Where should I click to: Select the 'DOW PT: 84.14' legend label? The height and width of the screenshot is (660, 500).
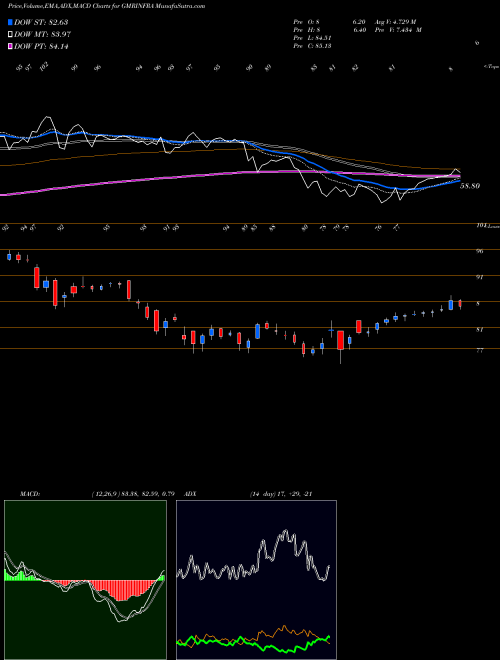pyautogui.click(x=41, y=46)
